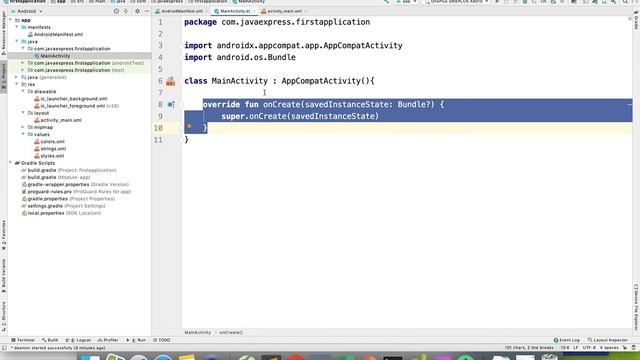Click the 4 spaces indent setting
This screenshot has width=640, height=360.
609,348
